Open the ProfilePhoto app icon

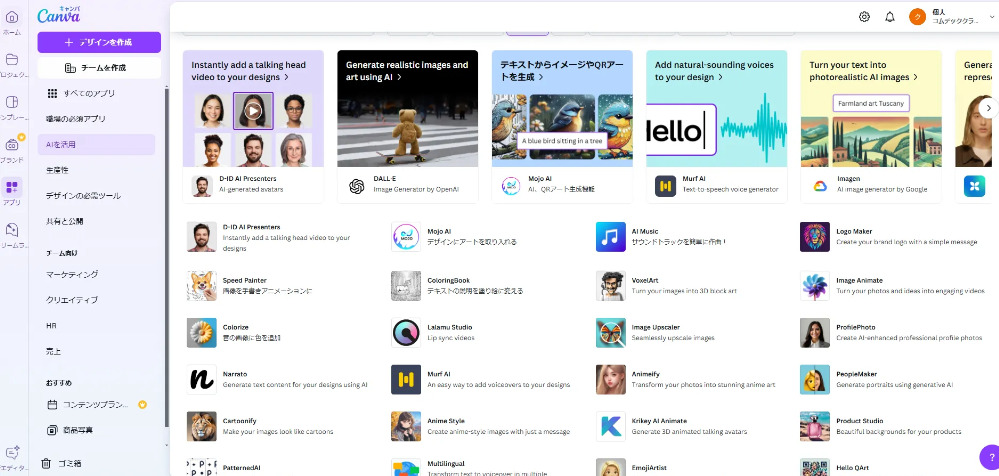815,333
